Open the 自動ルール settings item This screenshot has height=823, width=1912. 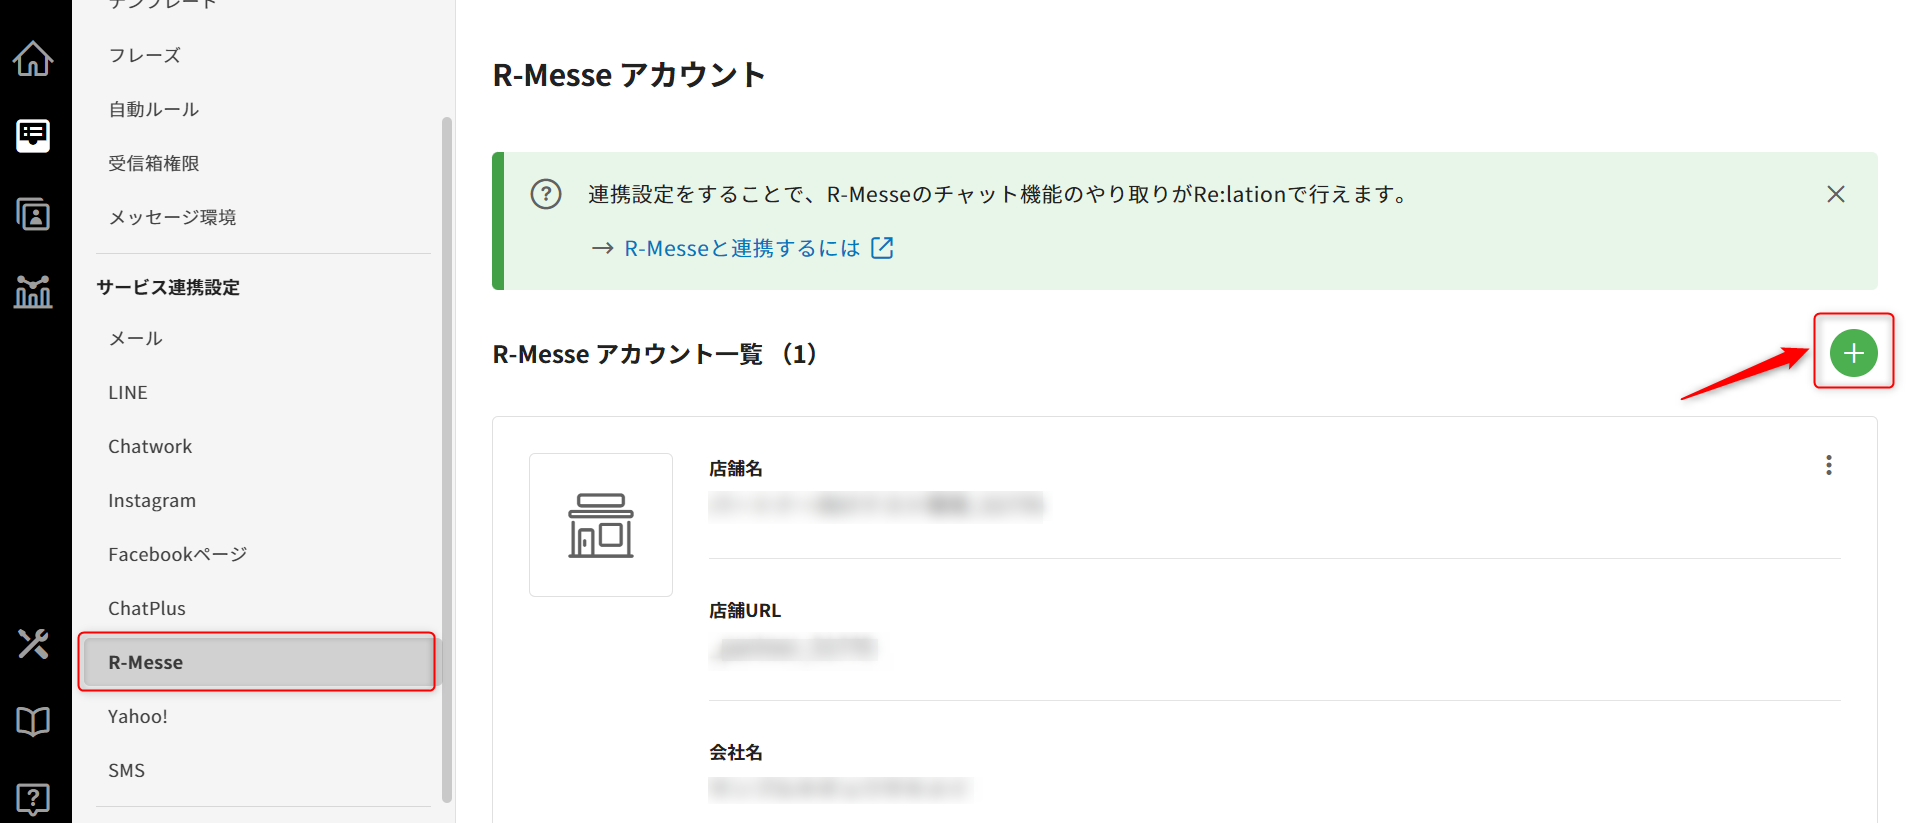[154, 110]
